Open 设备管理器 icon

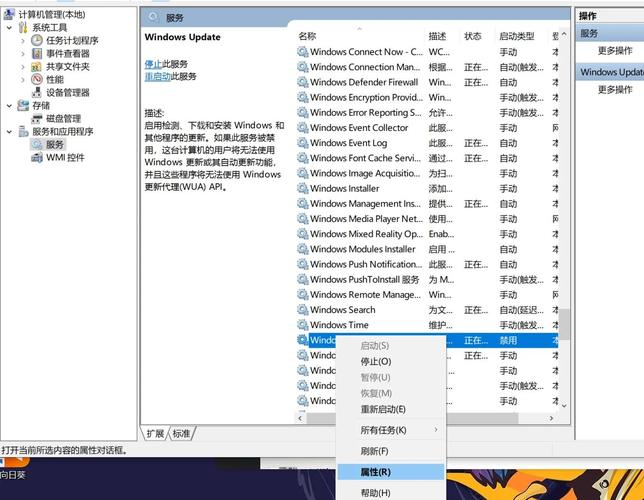(37, 92)
